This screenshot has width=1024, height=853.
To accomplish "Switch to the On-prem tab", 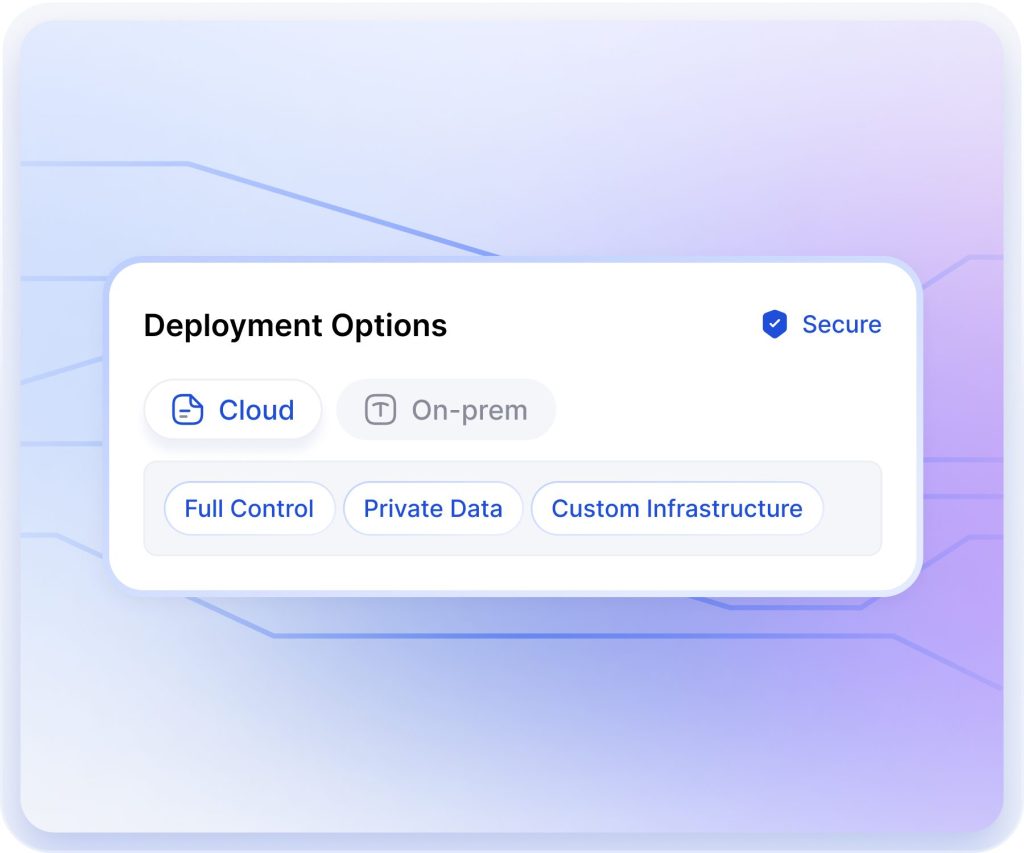I will [446, 410].
